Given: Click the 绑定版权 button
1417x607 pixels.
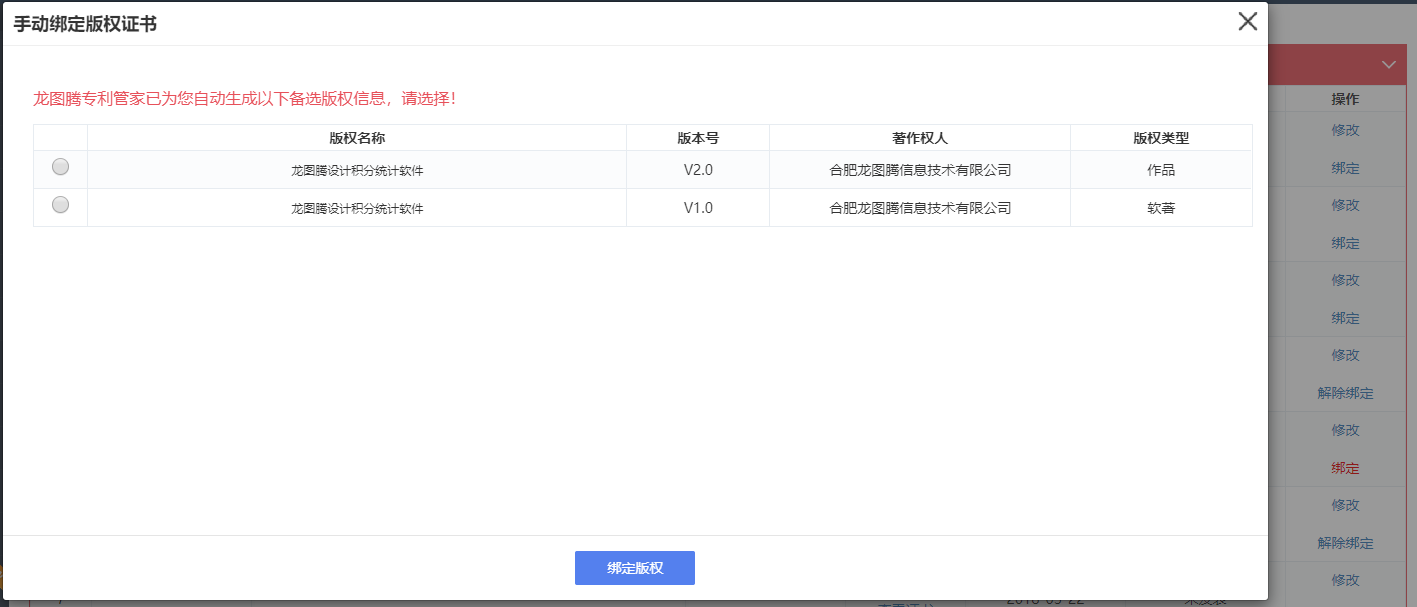Looking at the screenshot, I should tap(634, 568).
